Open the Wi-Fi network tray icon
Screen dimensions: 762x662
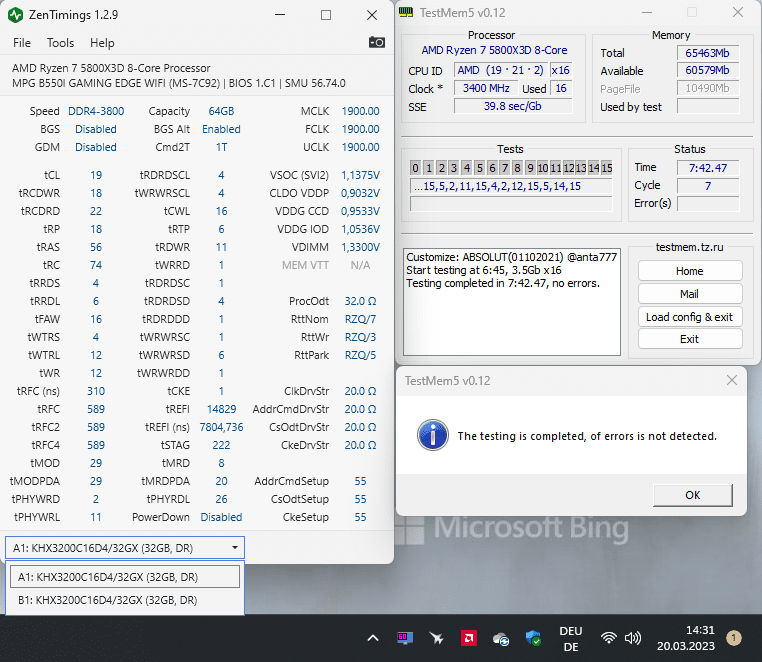[608, 638]
